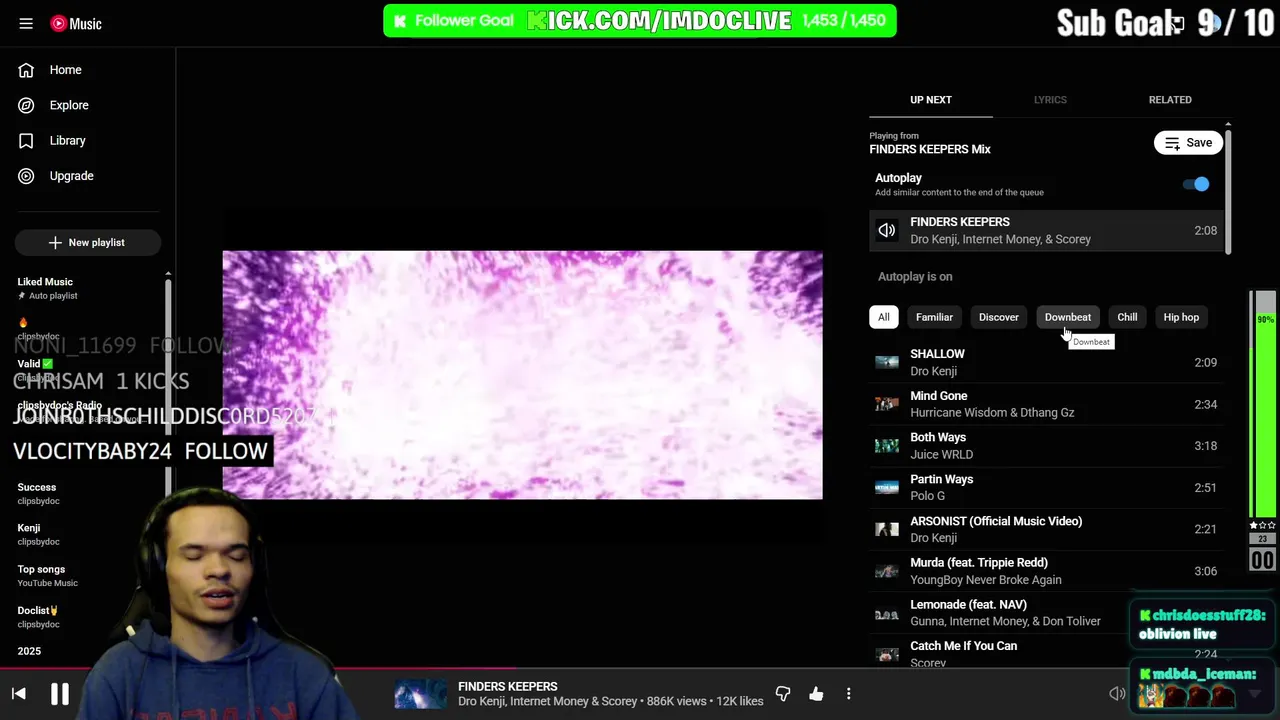The width and height of the screenshot is (1280, 720).
Task: Click the song progress bar
Action: (x=640, y=668)
